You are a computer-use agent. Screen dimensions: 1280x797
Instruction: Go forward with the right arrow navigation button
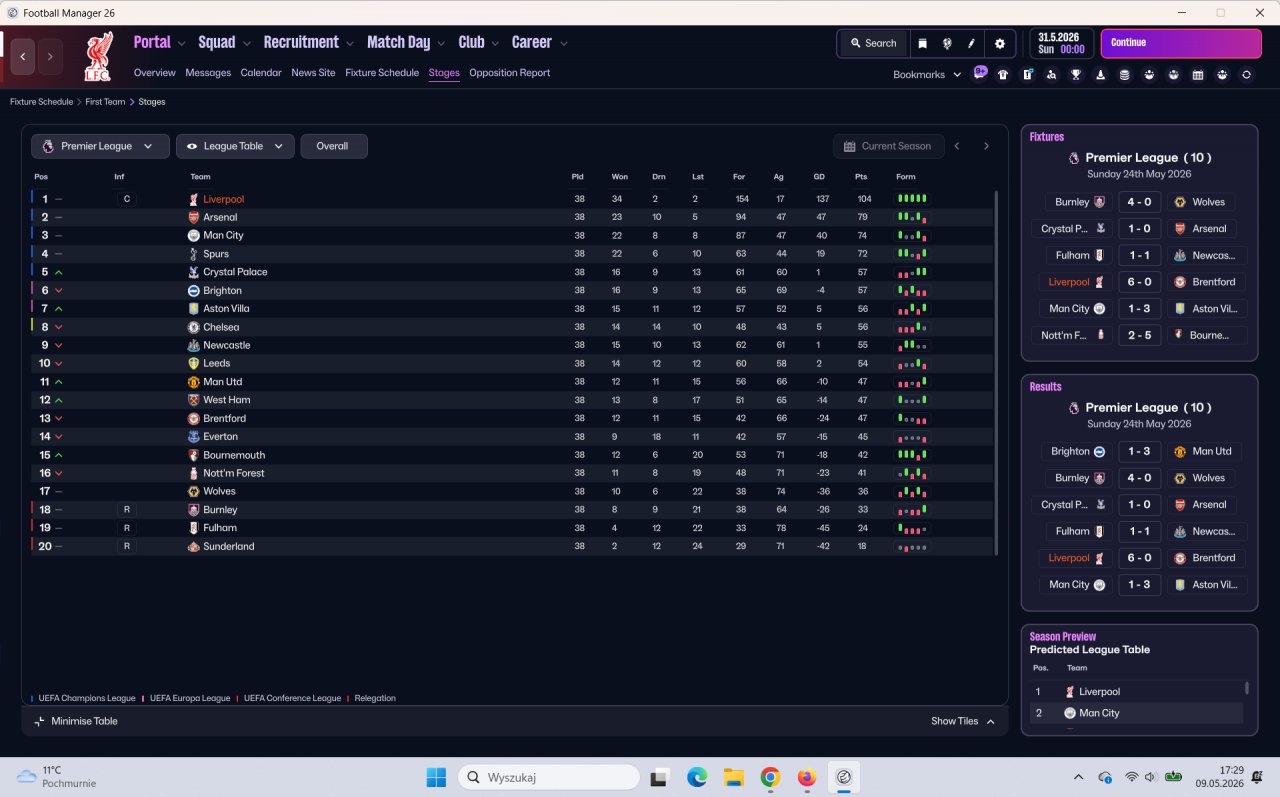(x=50, y=57)
